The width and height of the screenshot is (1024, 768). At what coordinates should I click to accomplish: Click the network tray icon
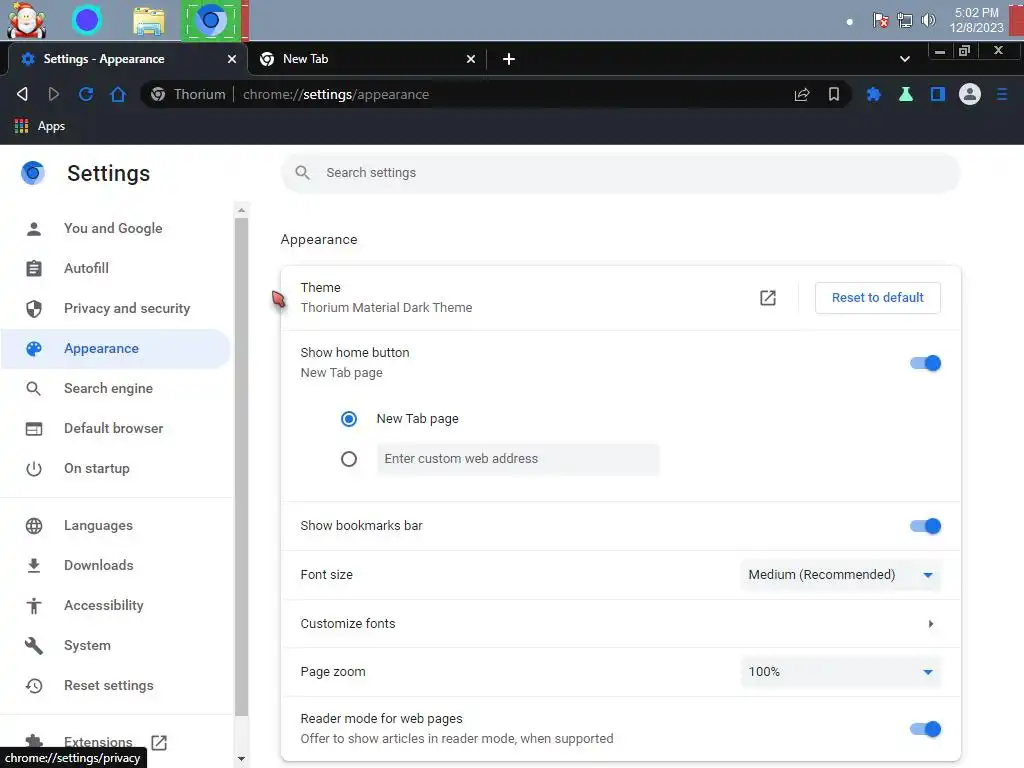click(904, 20)
